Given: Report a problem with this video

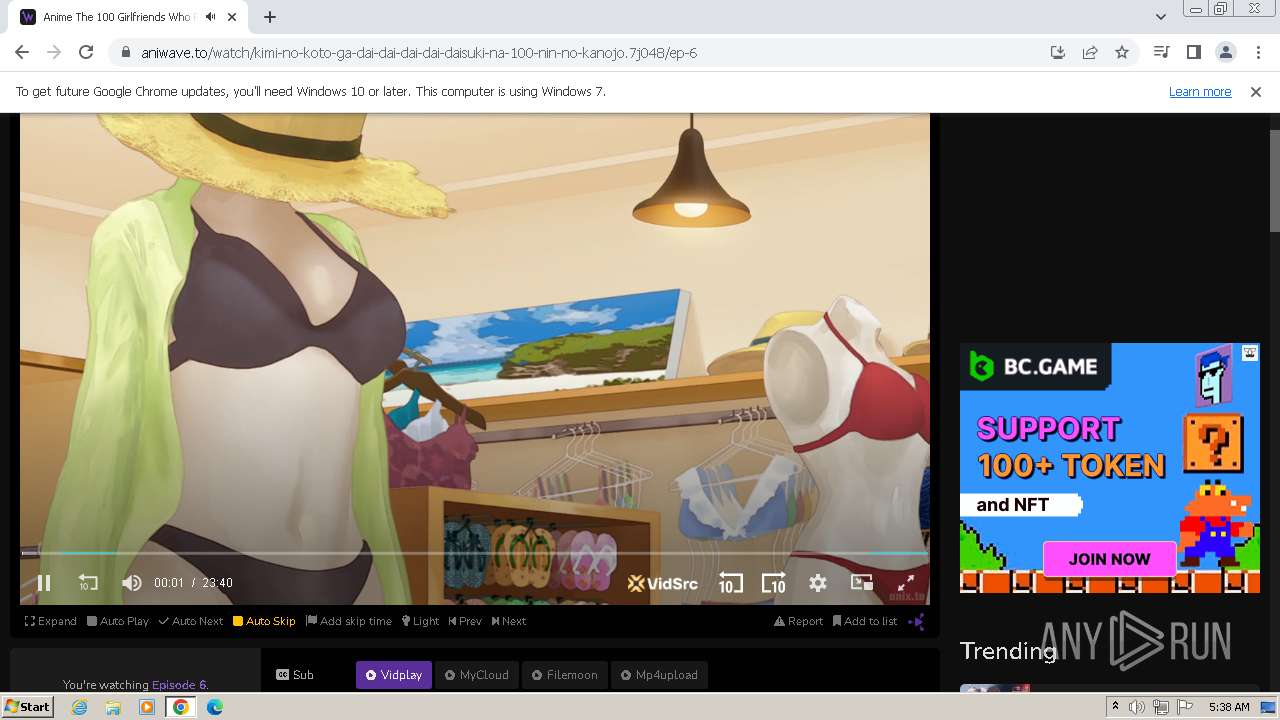Looking at the screenshot, I should click(798, 621).
